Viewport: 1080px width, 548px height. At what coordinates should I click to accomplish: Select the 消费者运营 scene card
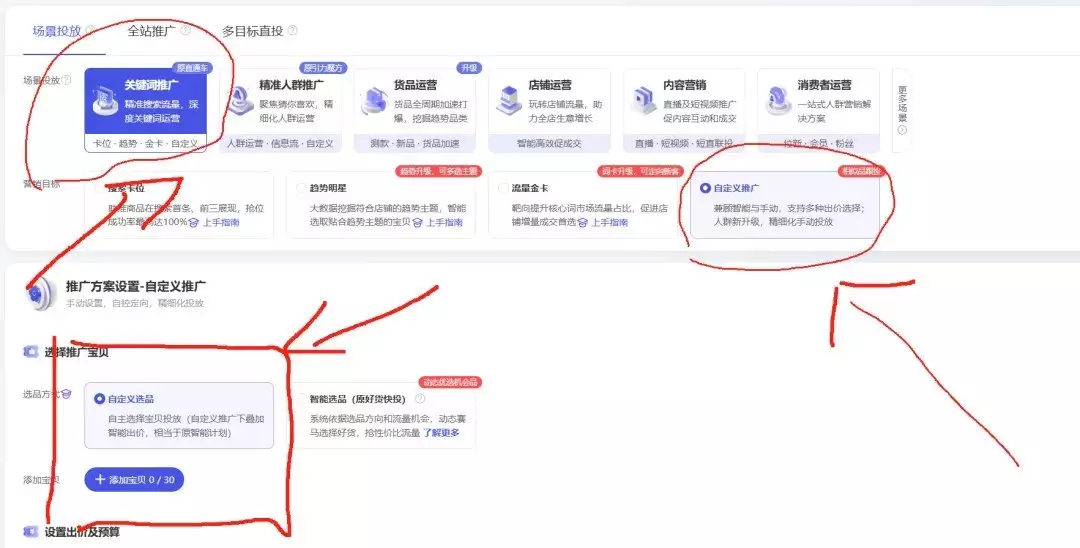click(818, 110)
